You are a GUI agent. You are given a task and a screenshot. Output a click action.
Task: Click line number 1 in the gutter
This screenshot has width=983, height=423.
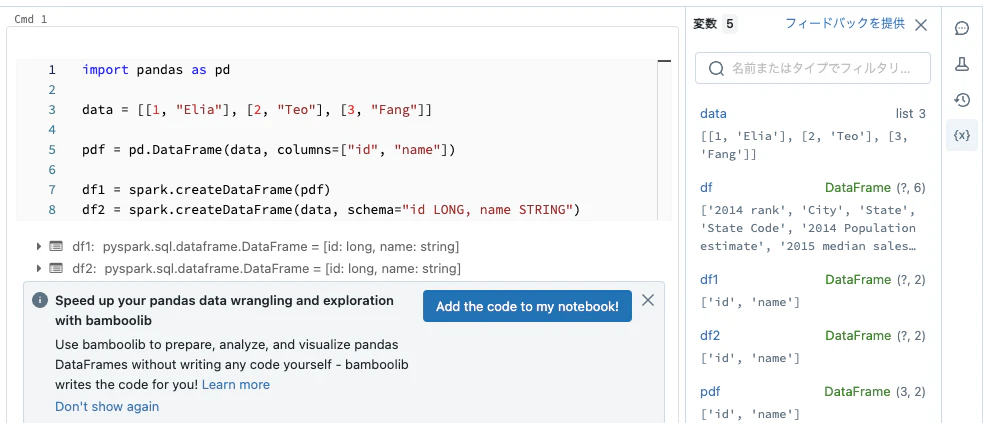[52, 70]
